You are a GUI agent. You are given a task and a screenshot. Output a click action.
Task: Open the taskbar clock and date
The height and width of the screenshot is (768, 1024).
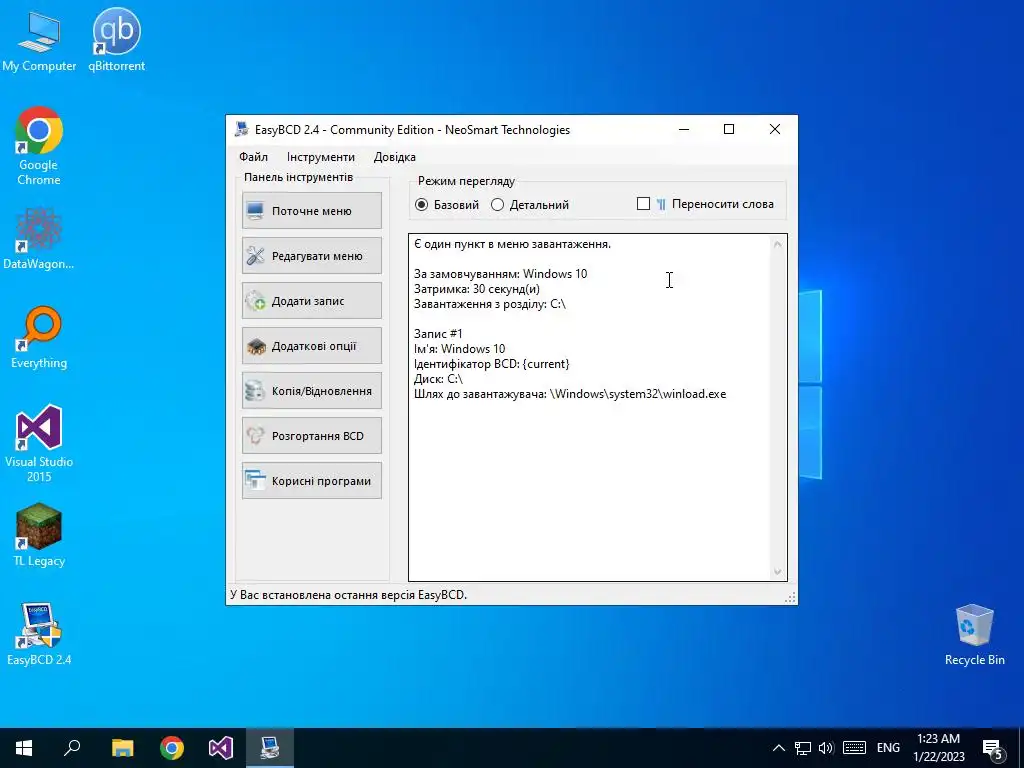pos(938,748)
